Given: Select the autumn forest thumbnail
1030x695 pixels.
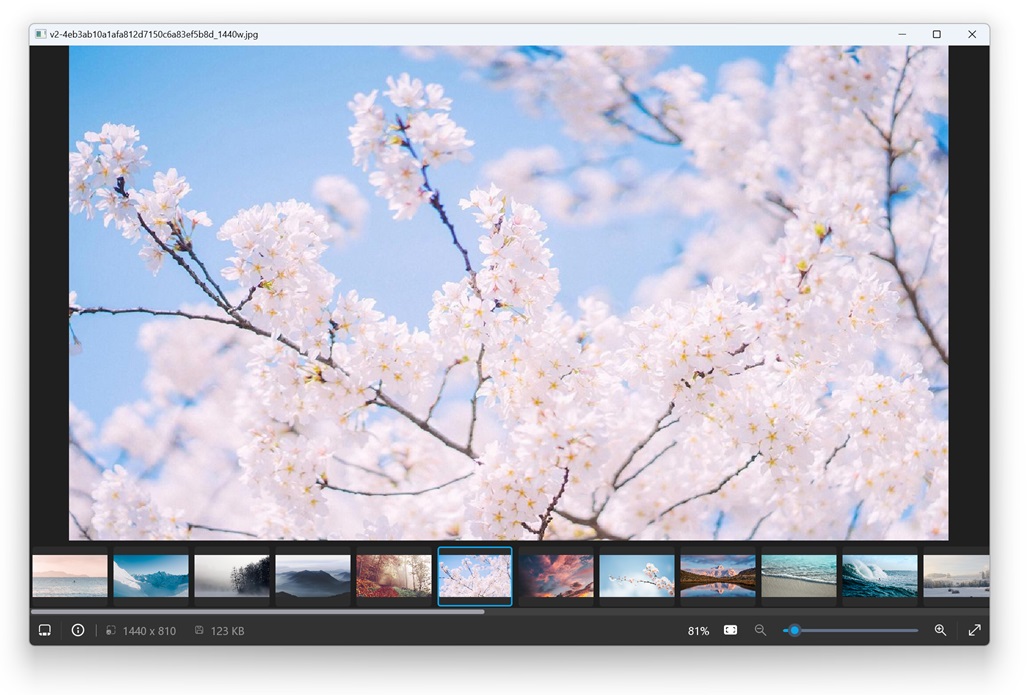Looking at the screenshot, I should [394, 575].
